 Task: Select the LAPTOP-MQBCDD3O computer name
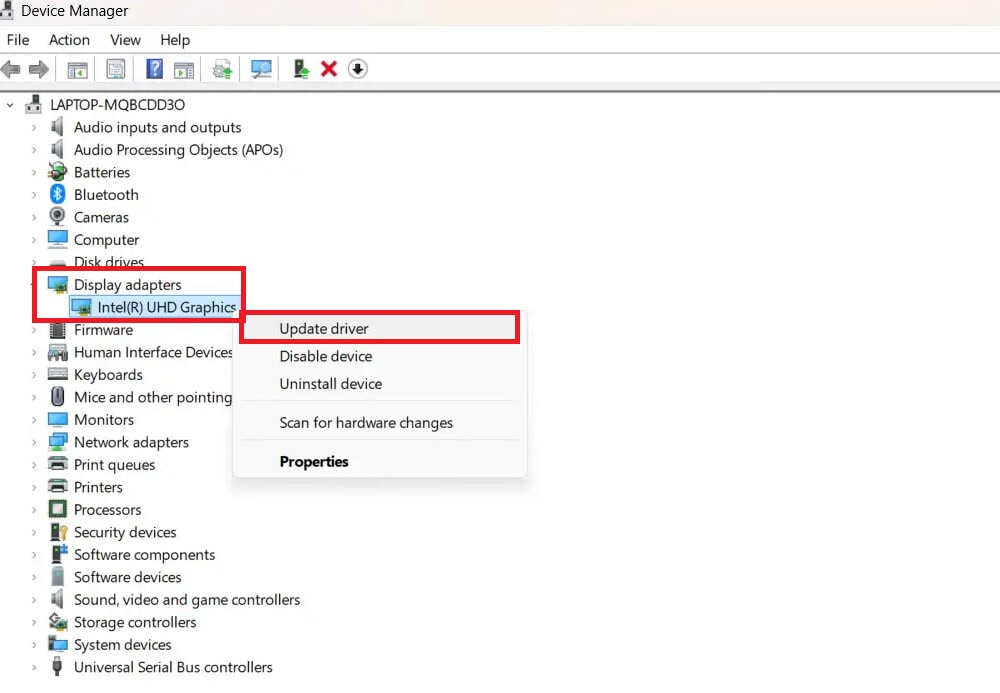(117, 105)
